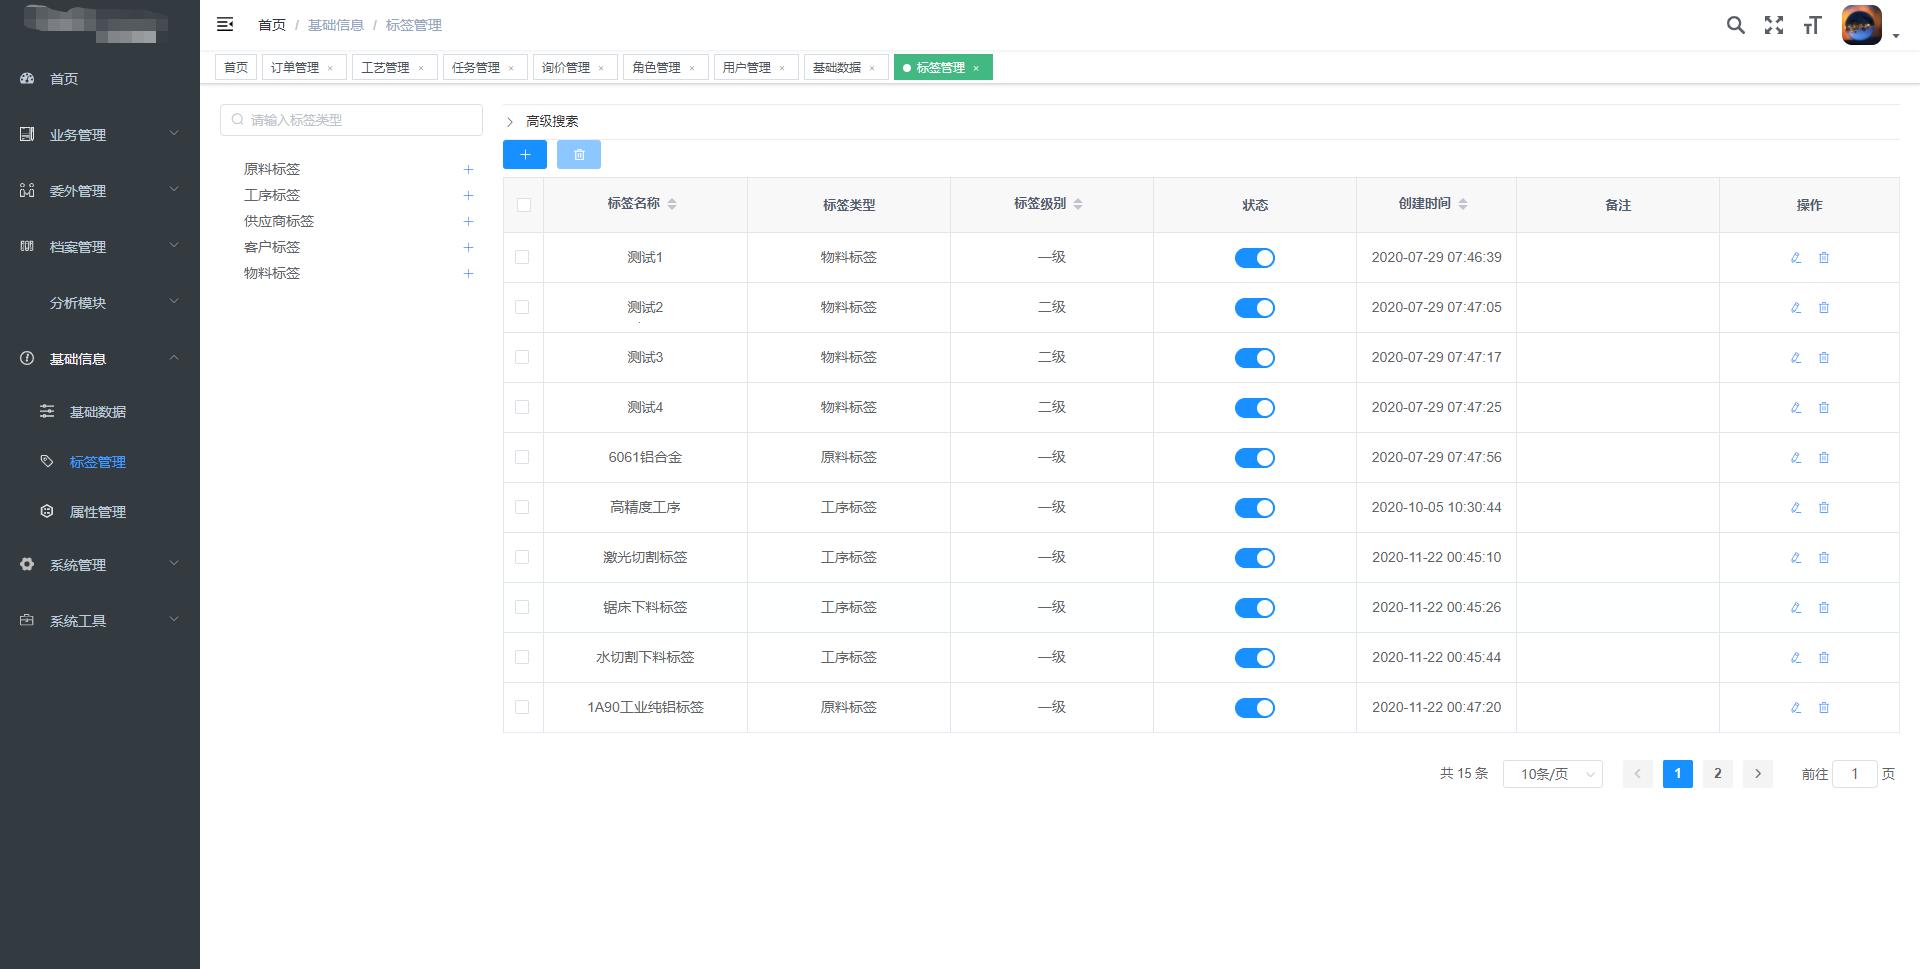1920x969 pixels.
Task: Focus the 请输入标签类型 search field
Action: pyautogui.click(x=351, y=120)
